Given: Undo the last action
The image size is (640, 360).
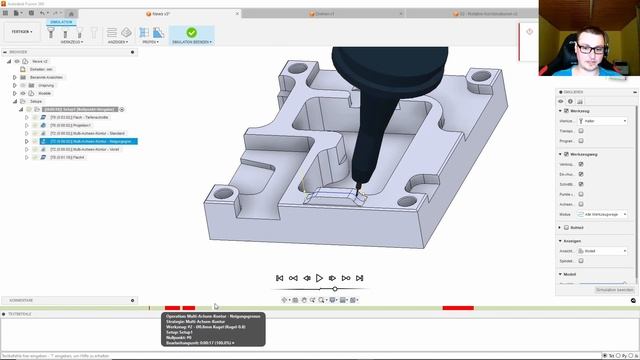Looking at the screenshot, I should point(42,13).
